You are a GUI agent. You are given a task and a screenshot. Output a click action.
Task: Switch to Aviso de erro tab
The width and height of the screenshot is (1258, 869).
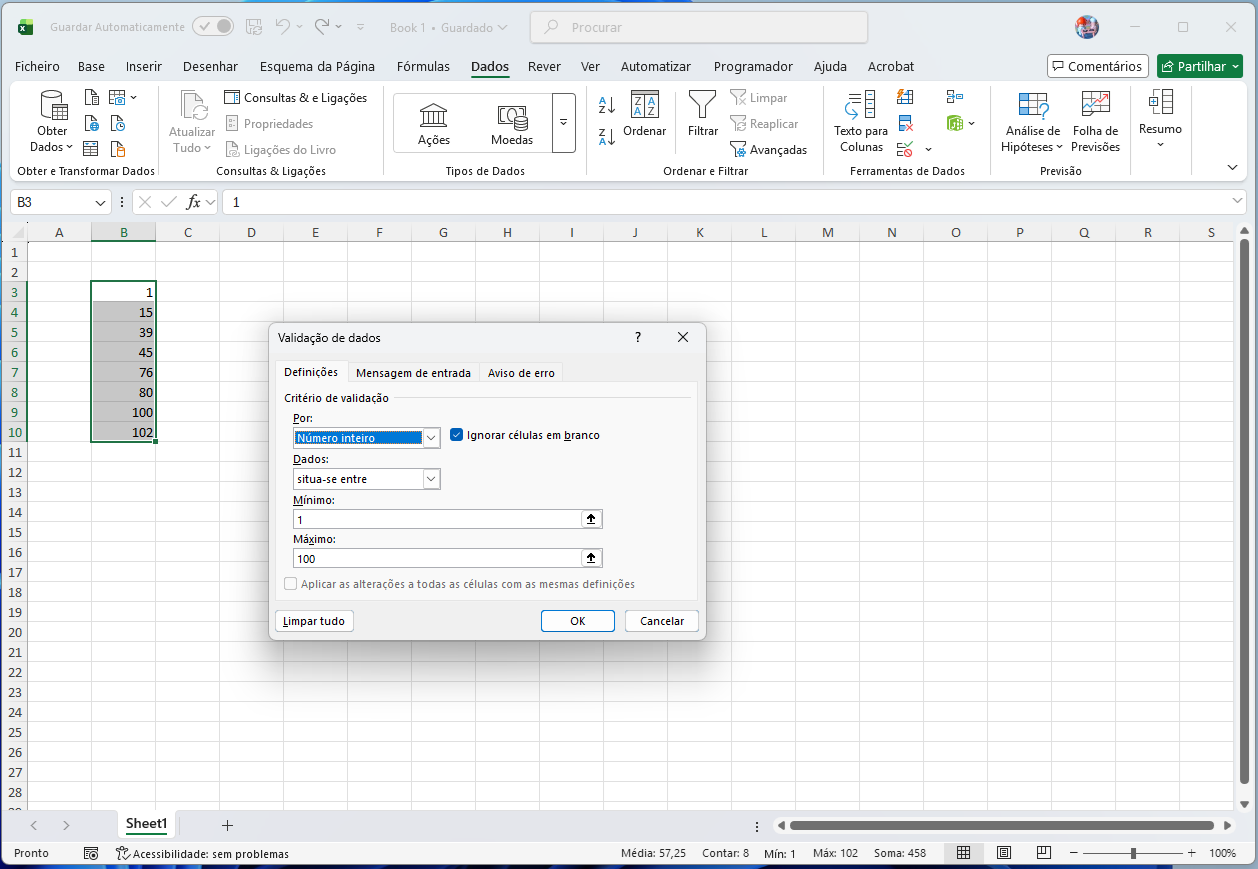521,373
